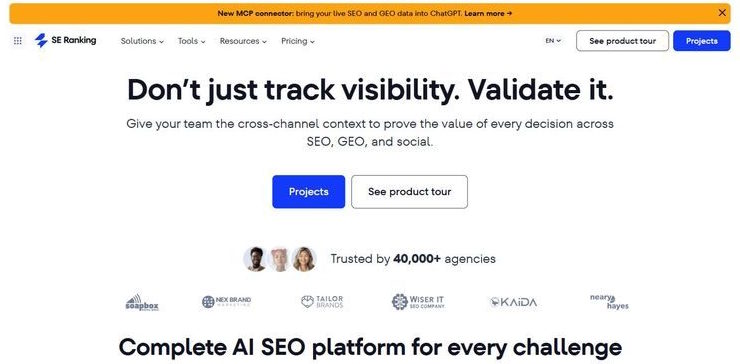Click the blue Projects button in the header
The width and height of the screenshot is (740, 364).
tap(702, 41)
